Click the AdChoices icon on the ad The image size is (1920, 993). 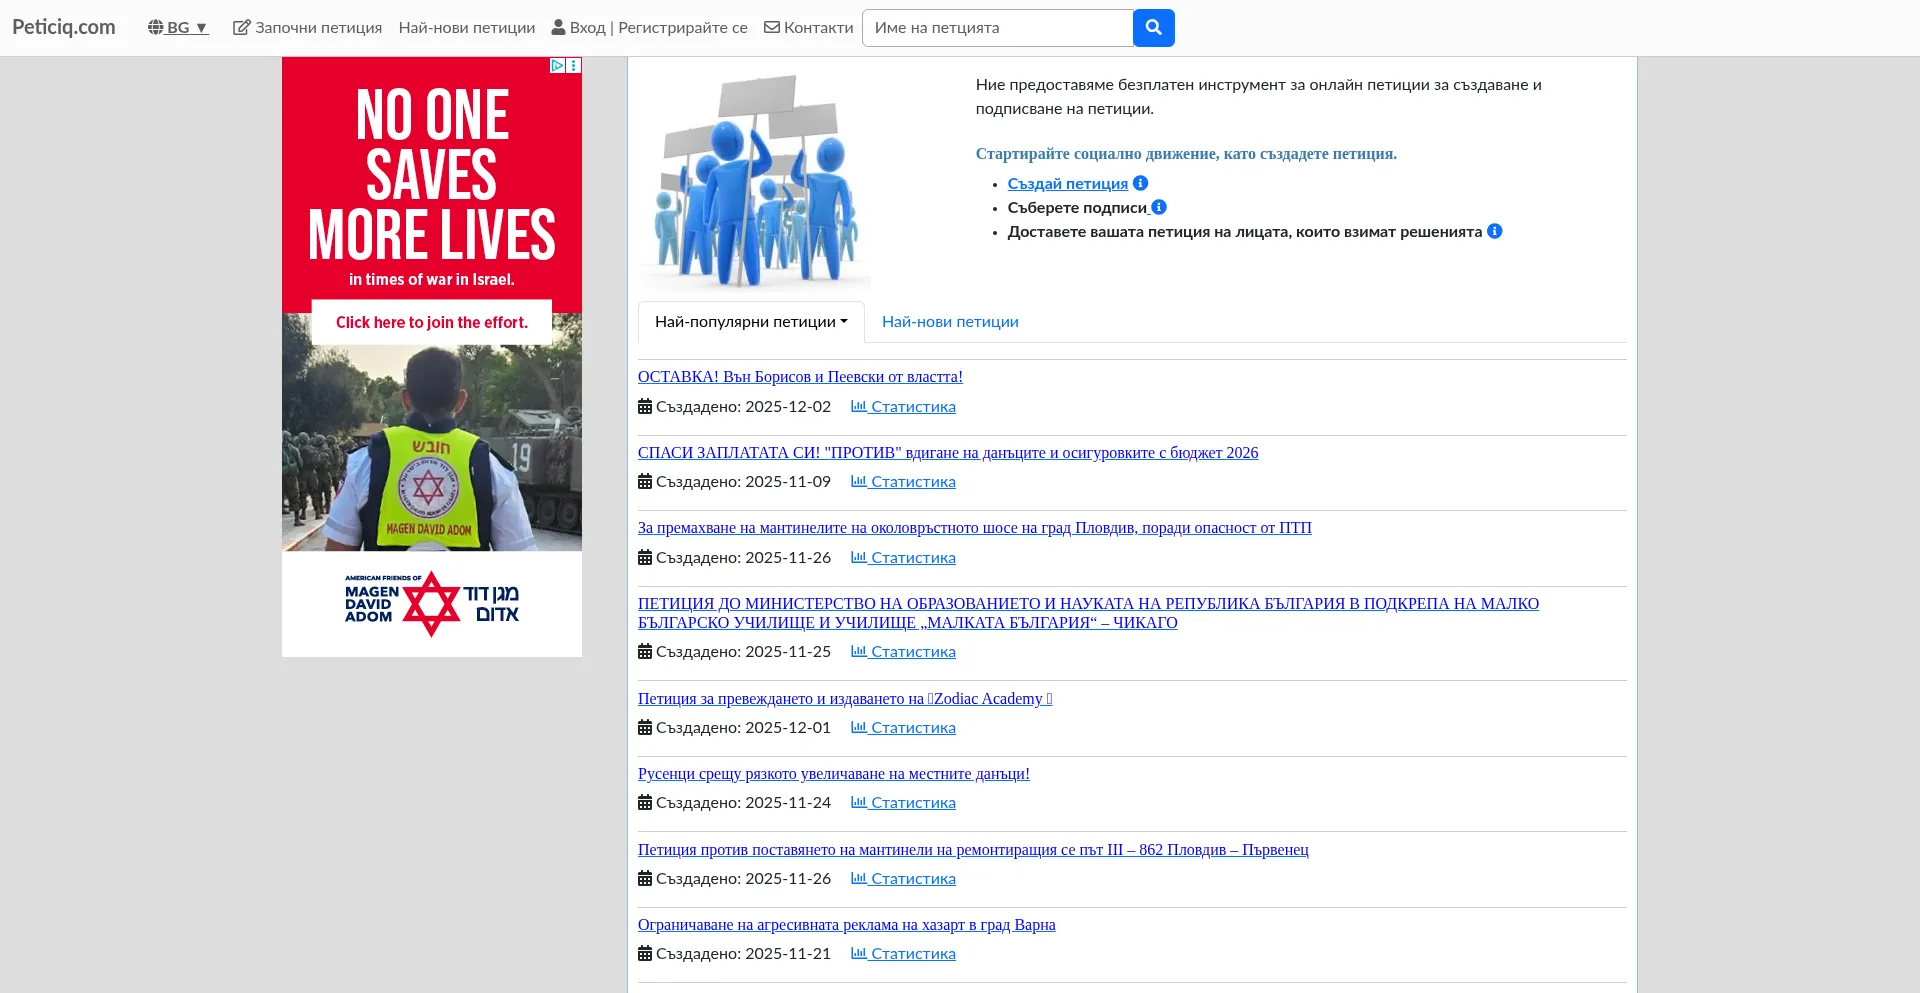click(x=558, y=65)
